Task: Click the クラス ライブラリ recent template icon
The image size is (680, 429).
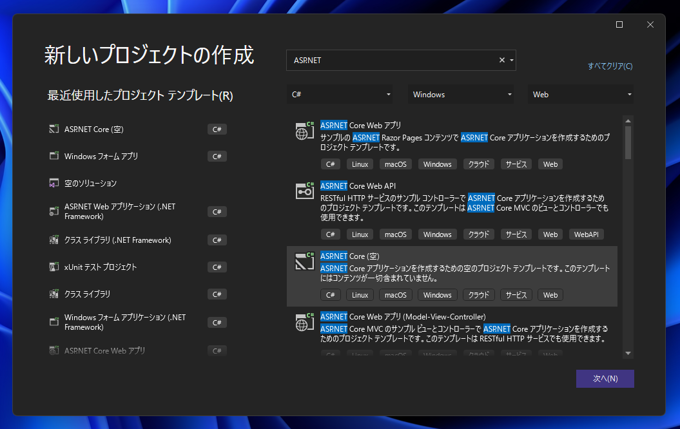Action: pos(54,294)
